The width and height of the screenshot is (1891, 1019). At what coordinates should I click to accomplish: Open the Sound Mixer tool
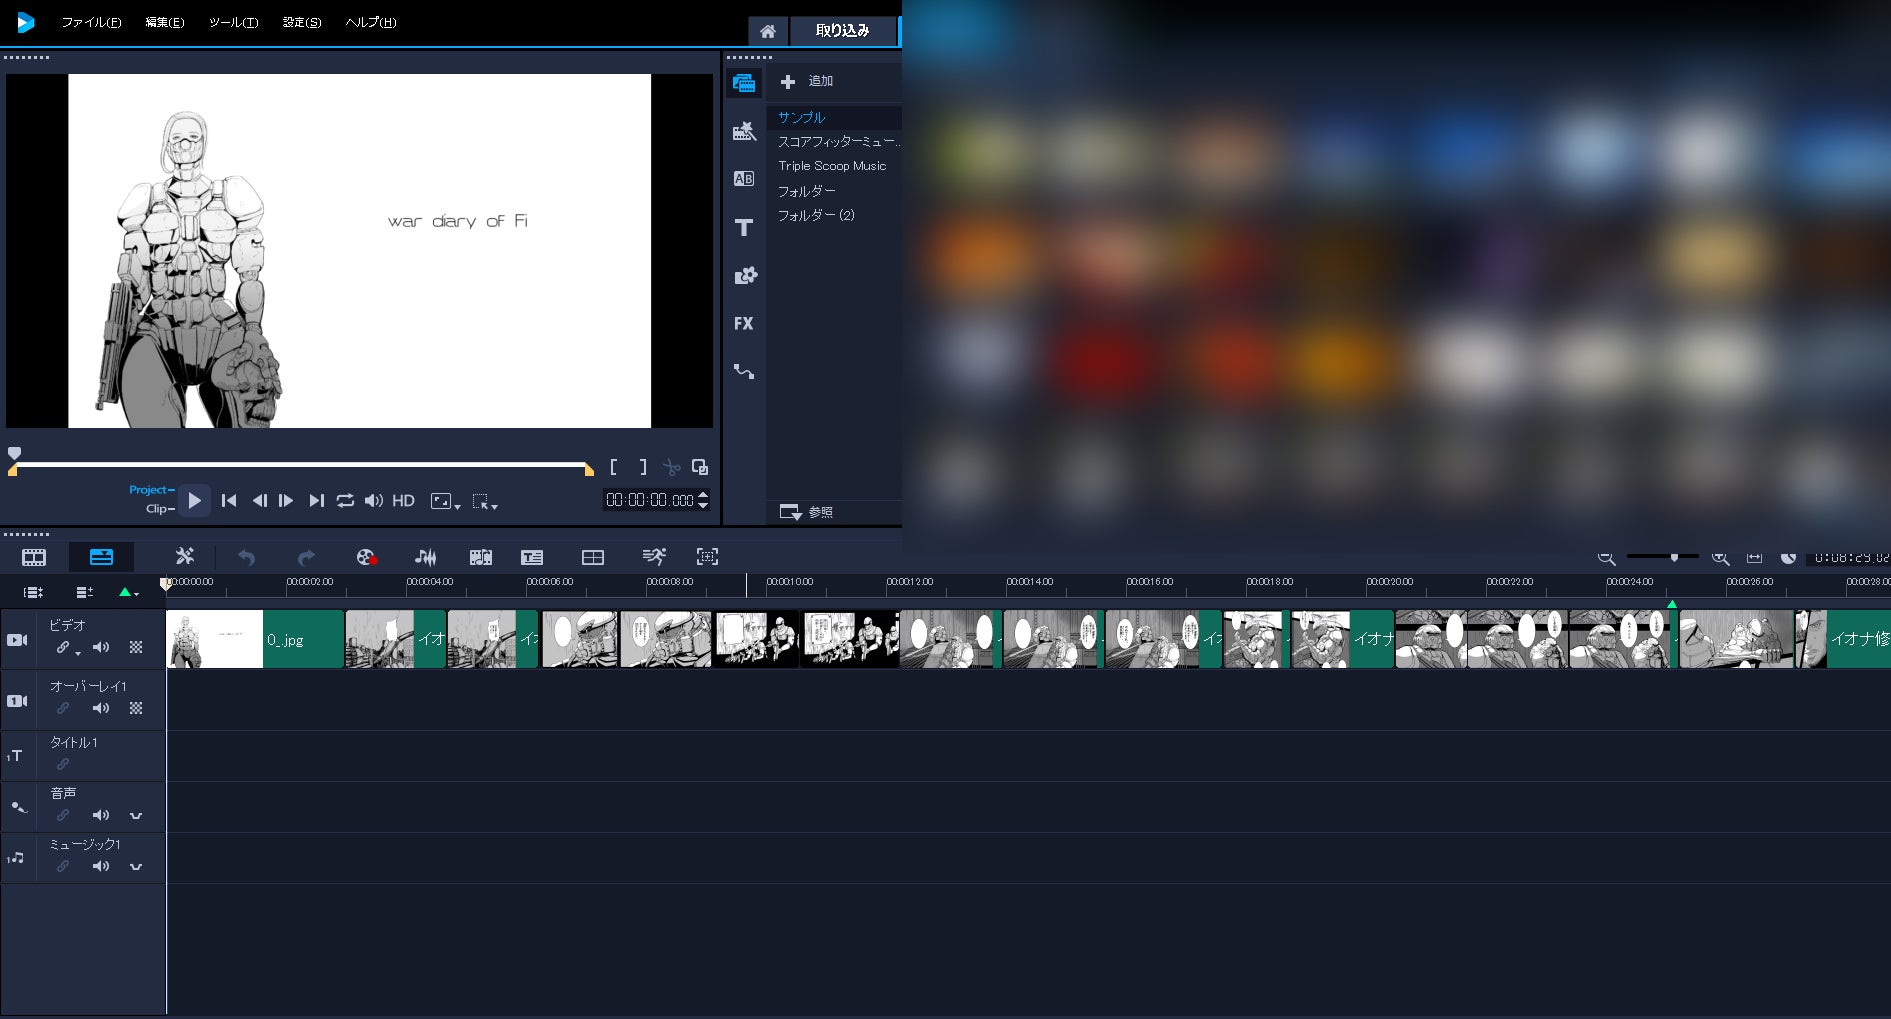pos(425,557)
